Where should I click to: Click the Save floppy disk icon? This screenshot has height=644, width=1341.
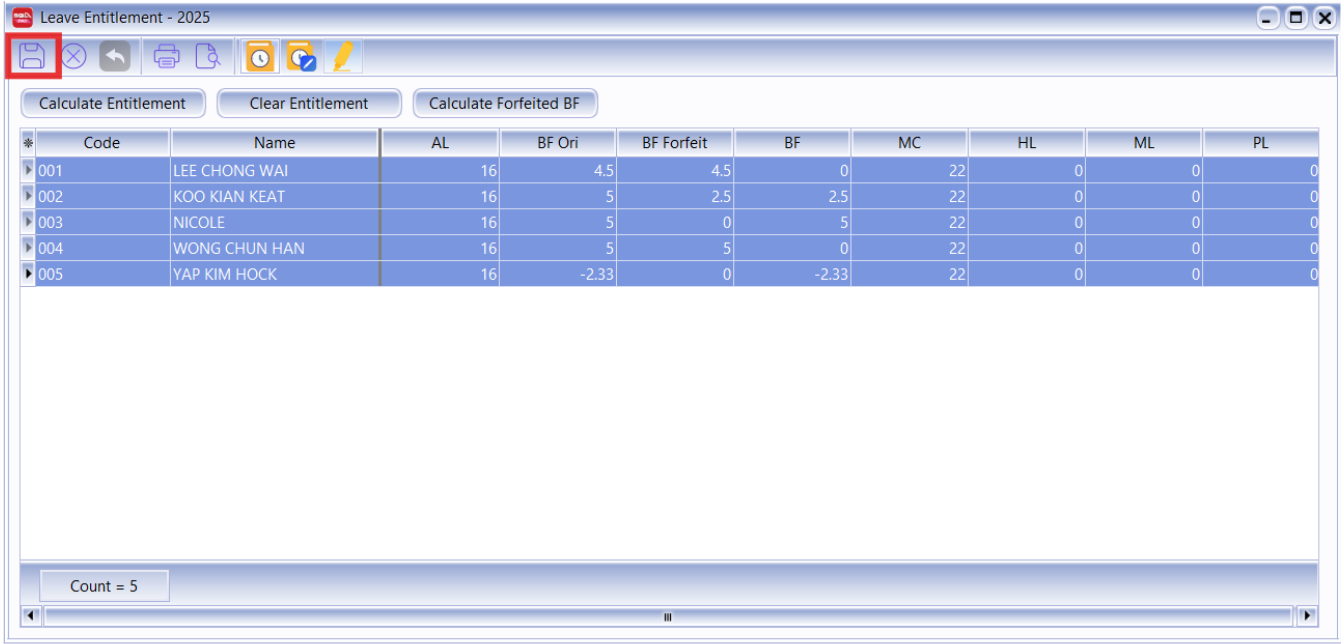(33, 56)
